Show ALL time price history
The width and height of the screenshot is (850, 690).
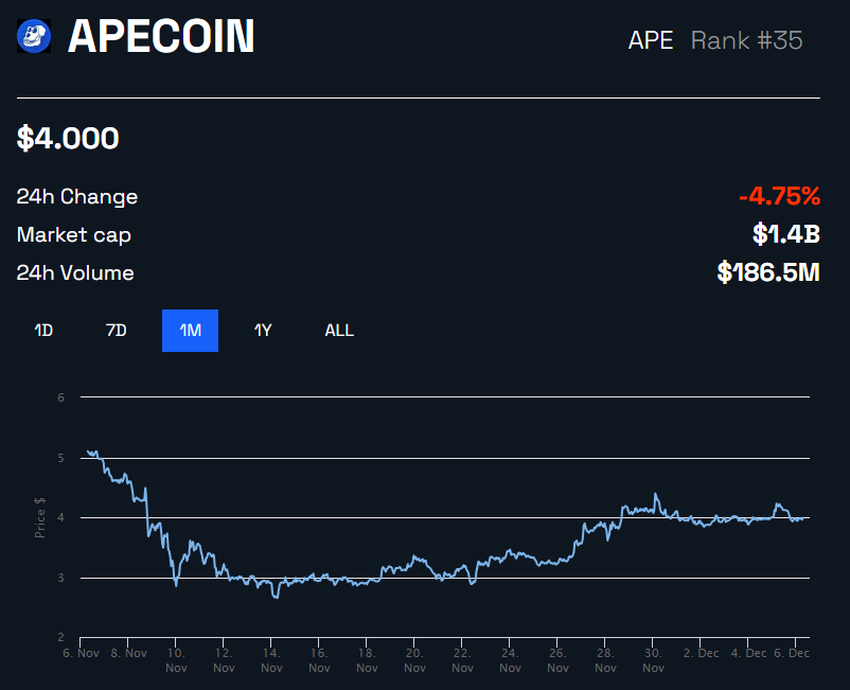[339, 330]
